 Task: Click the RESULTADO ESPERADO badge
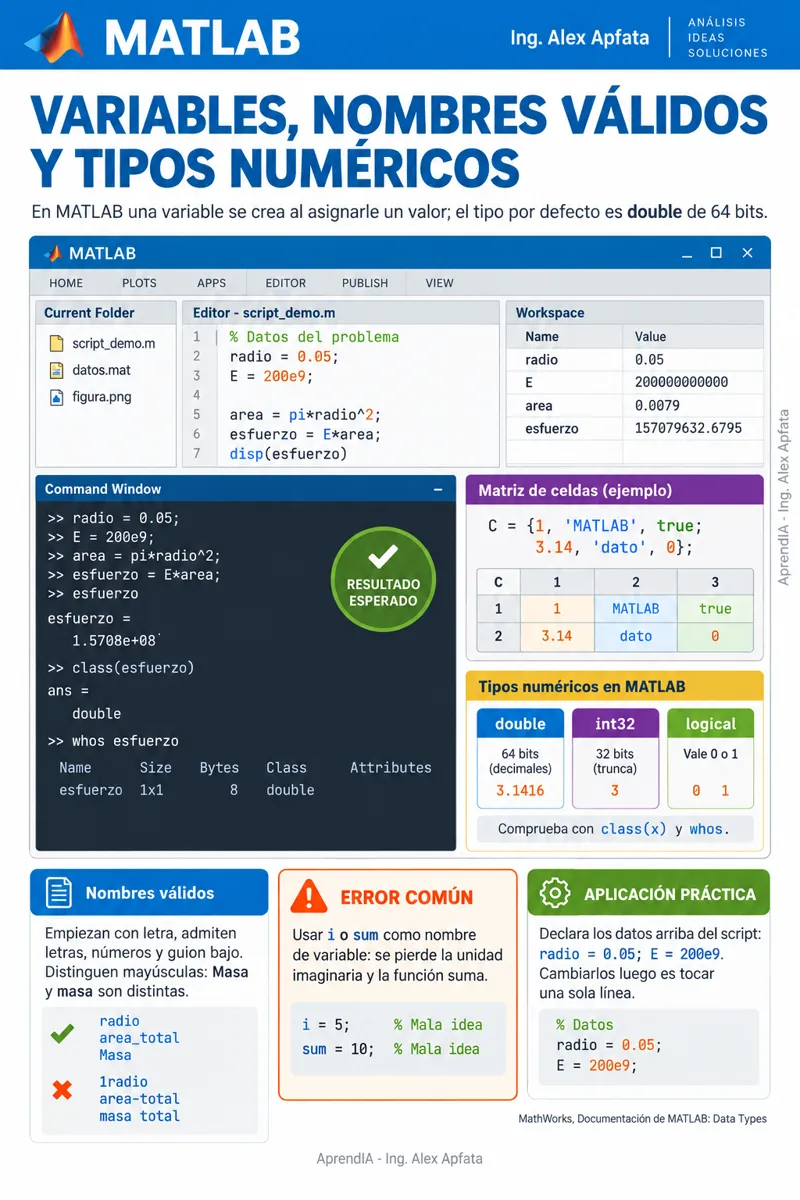tap(383, 580)
